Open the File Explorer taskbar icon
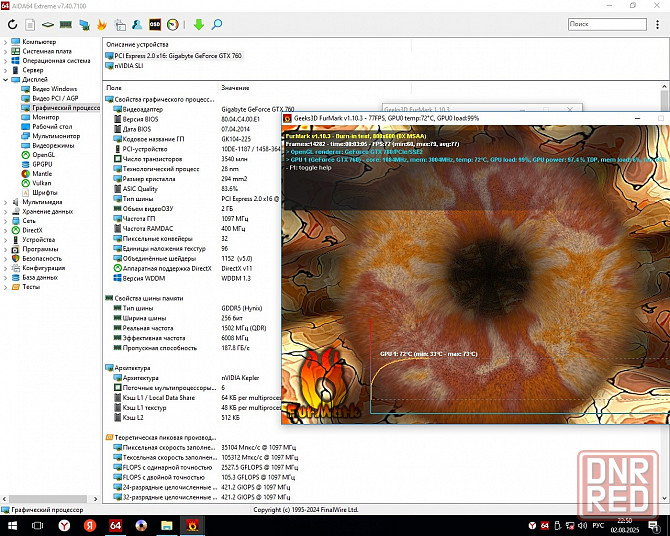 (167, 525)
